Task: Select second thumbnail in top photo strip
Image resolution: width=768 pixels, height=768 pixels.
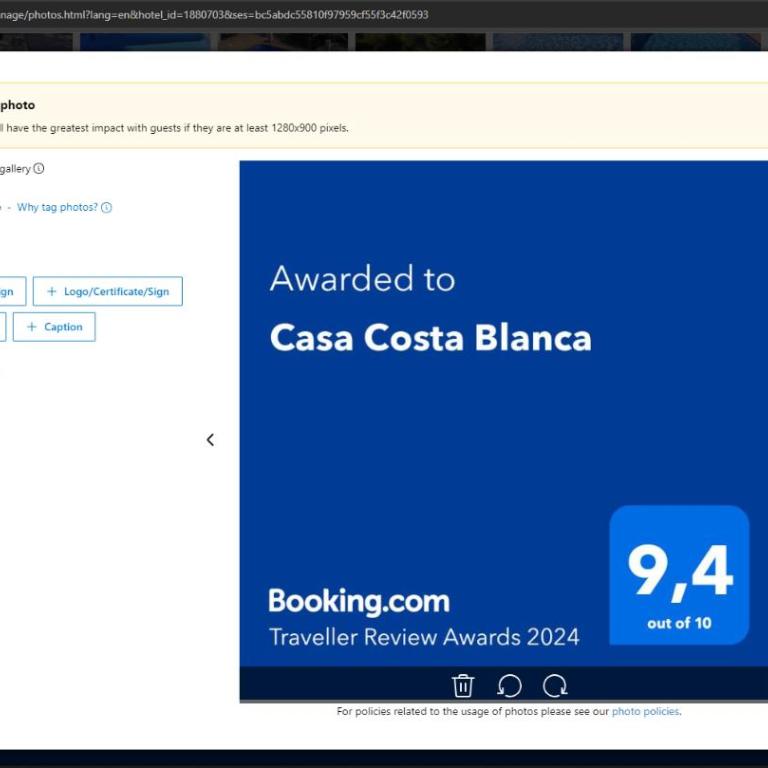Action: click(x=145, y=42)
